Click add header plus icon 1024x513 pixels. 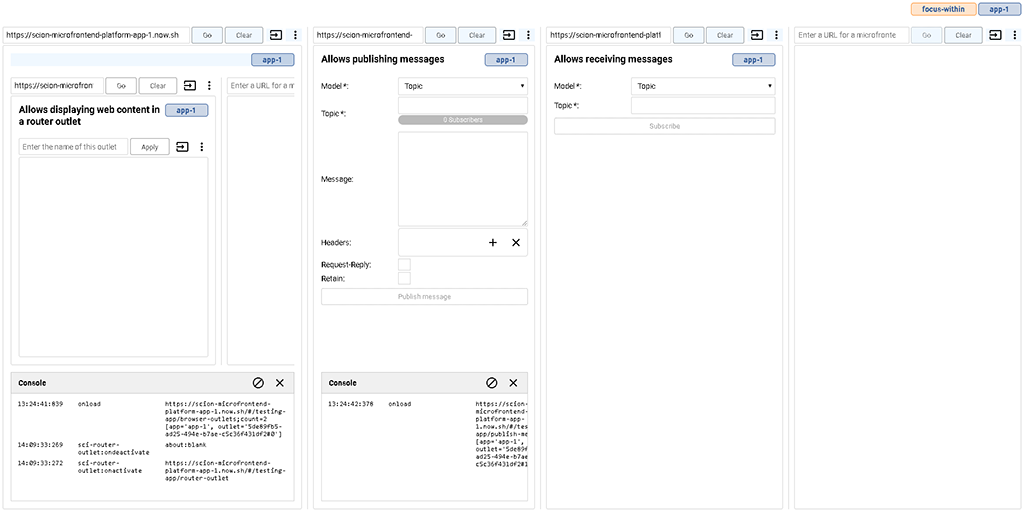tap(492, 242)
